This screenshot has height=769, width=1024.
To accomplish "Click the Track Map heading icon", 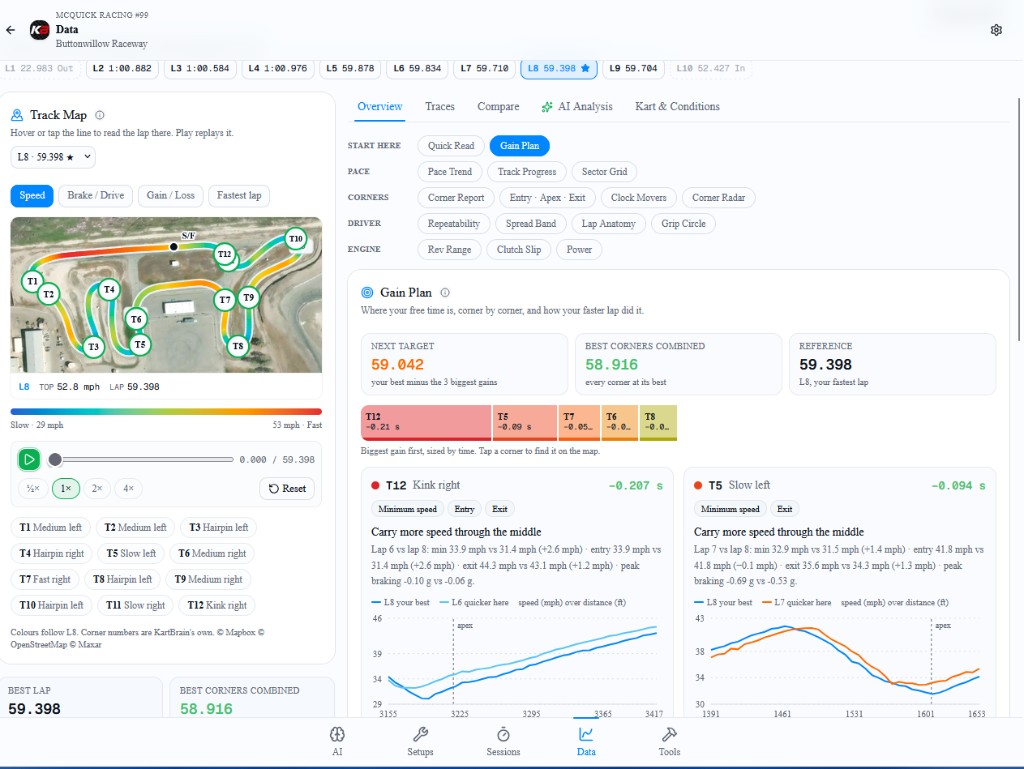I will (x=17, y=115).
